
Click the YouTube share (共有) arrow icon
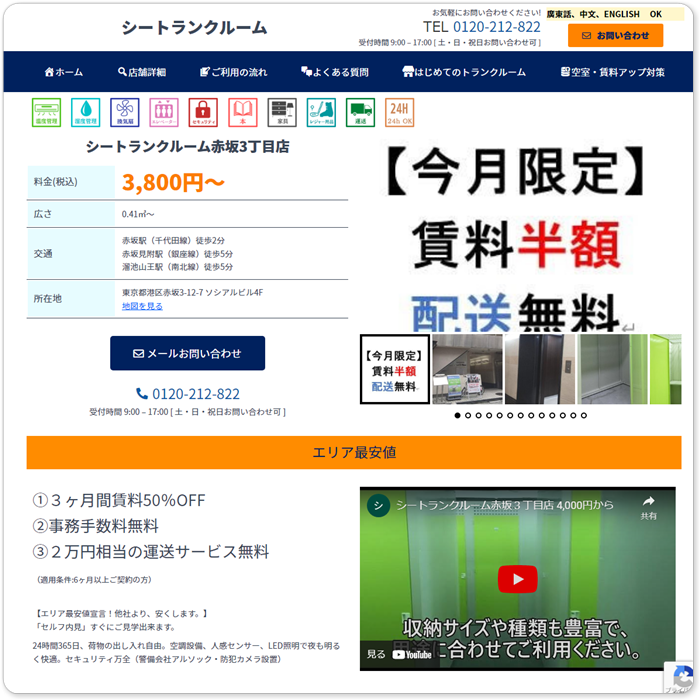click(649, 501)
